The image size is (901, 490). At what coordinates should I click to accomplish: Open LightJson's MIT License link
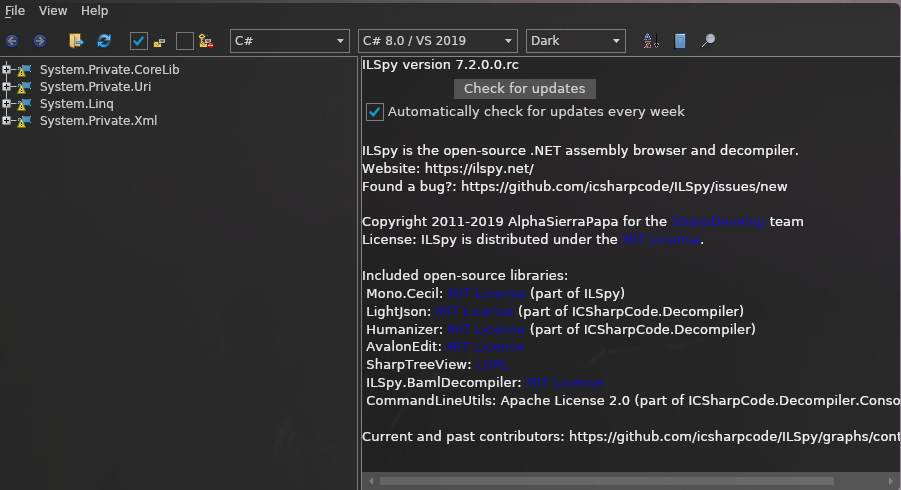(x=474, y=311)
